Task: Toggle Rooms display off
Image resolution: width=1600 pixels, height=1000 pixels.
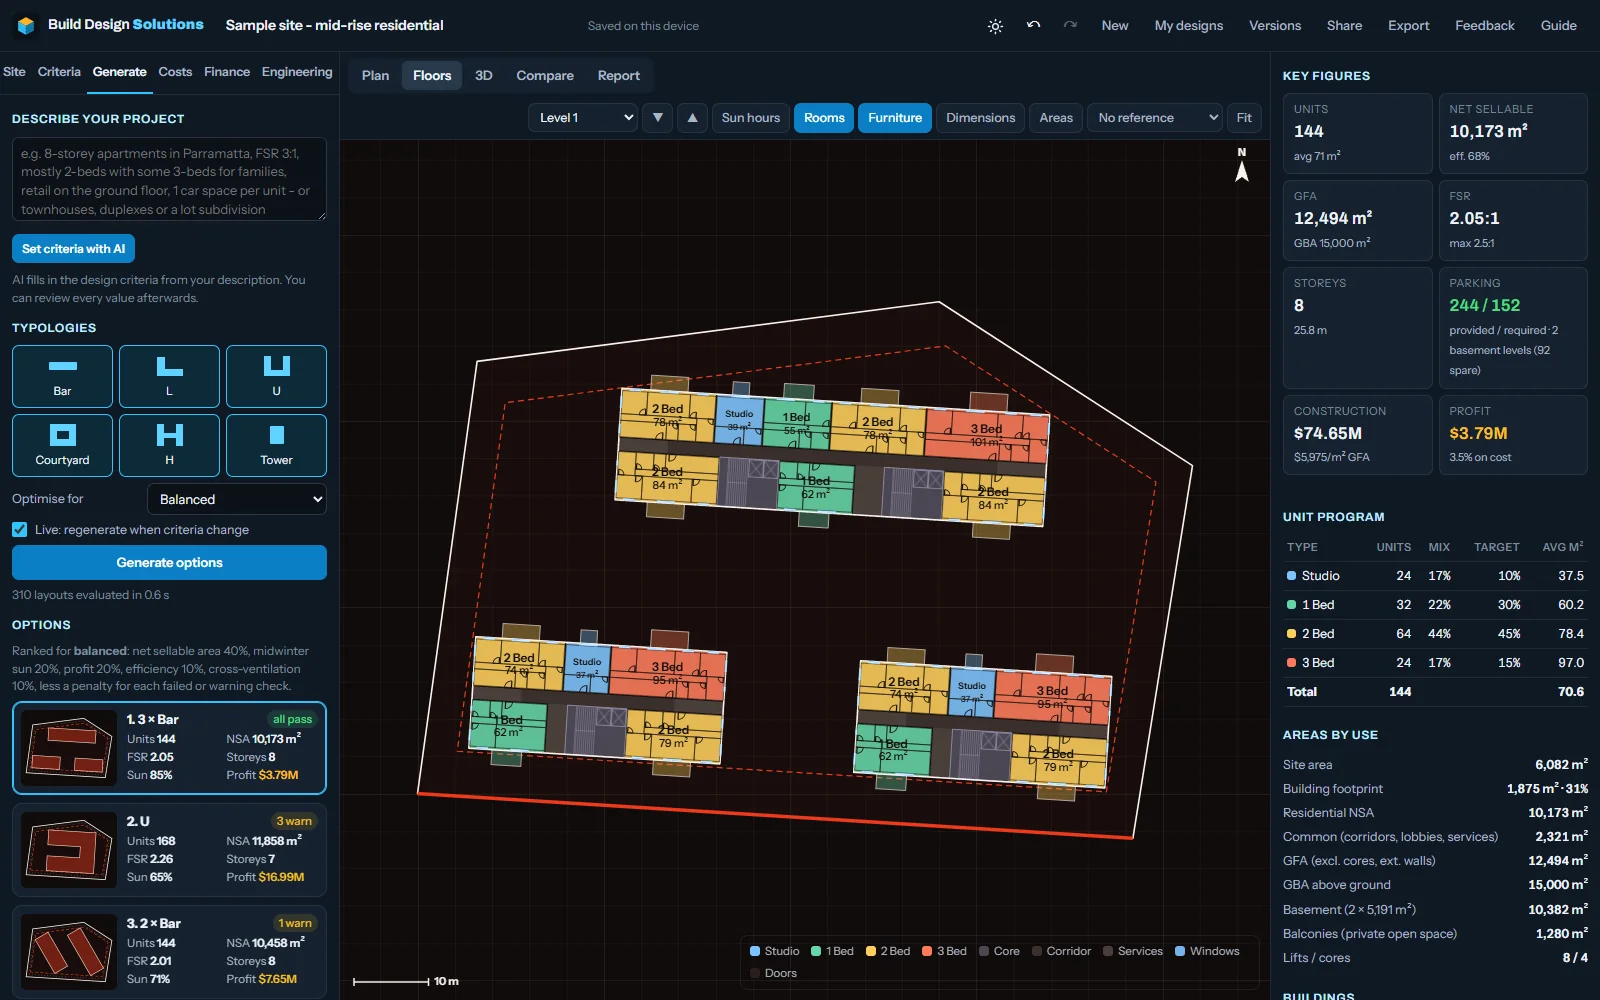Action: pyautogui.click(x=824, y=118)
